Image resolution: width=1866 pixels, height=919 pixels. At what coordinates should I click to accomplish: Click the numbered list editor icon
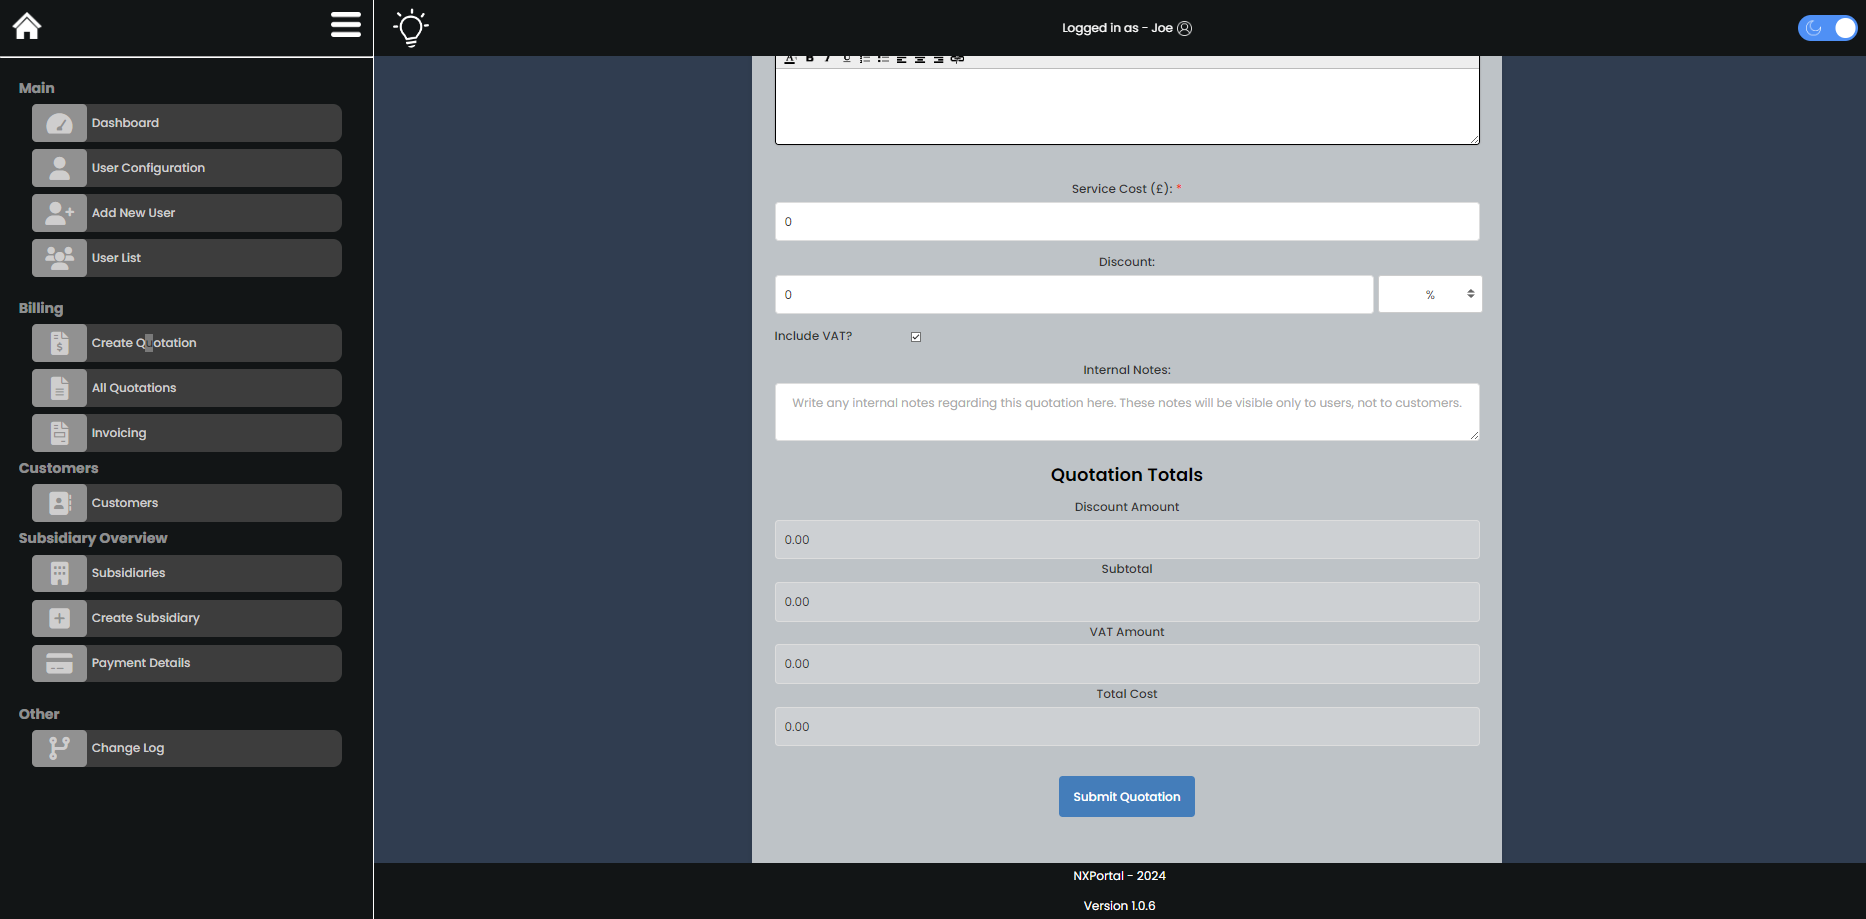click(865, 59)
